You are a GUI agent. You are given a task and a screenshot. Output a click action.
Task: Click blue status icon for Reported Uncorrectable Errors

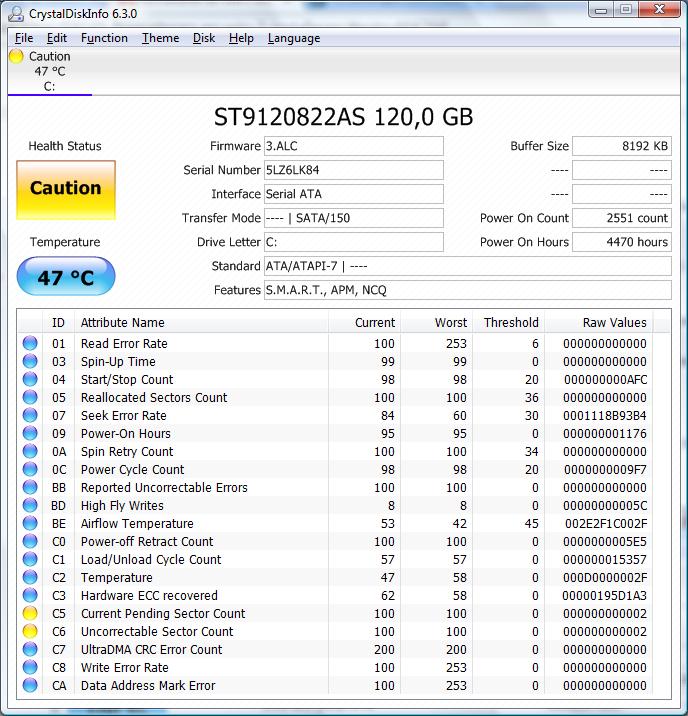30,487
